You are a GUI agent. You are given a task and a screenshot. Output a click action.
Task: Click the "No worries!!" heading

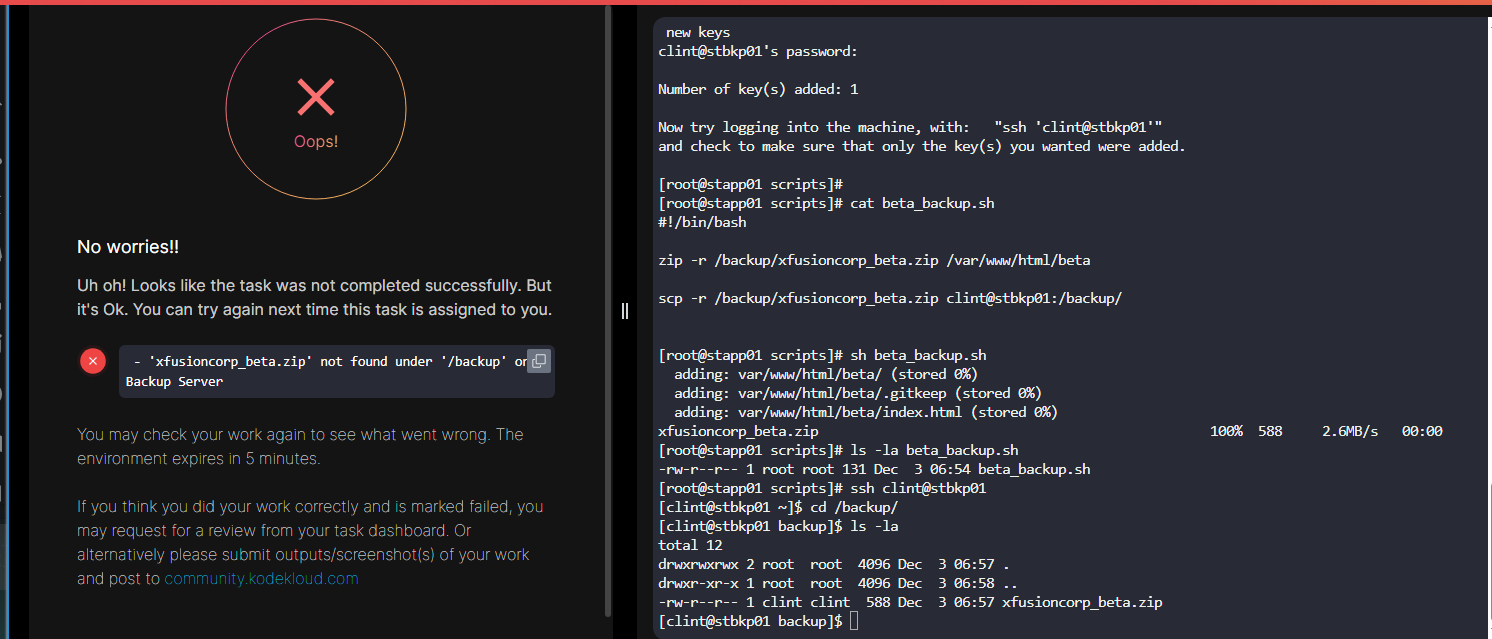click(x=128, y=247)
